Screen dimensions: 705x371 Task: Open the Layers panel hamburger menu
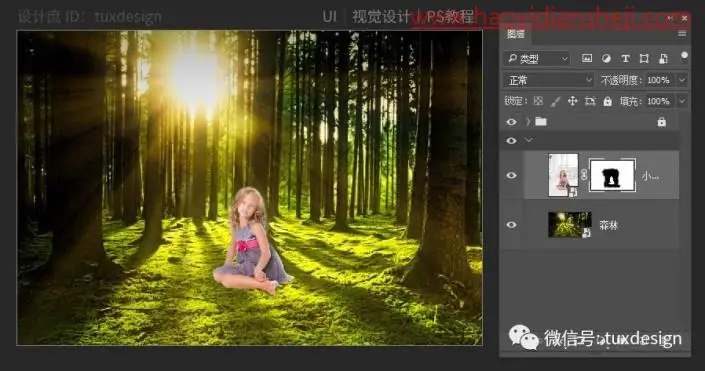coord(682,34)
